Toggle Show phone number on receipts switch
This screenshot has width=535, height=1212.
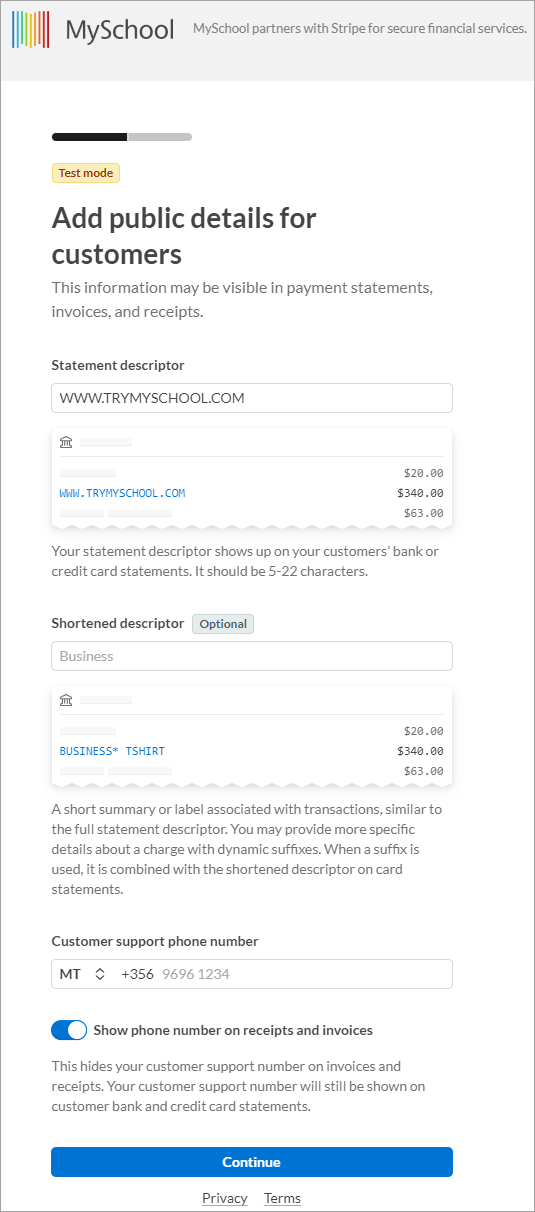click(x=69, y=1030)
